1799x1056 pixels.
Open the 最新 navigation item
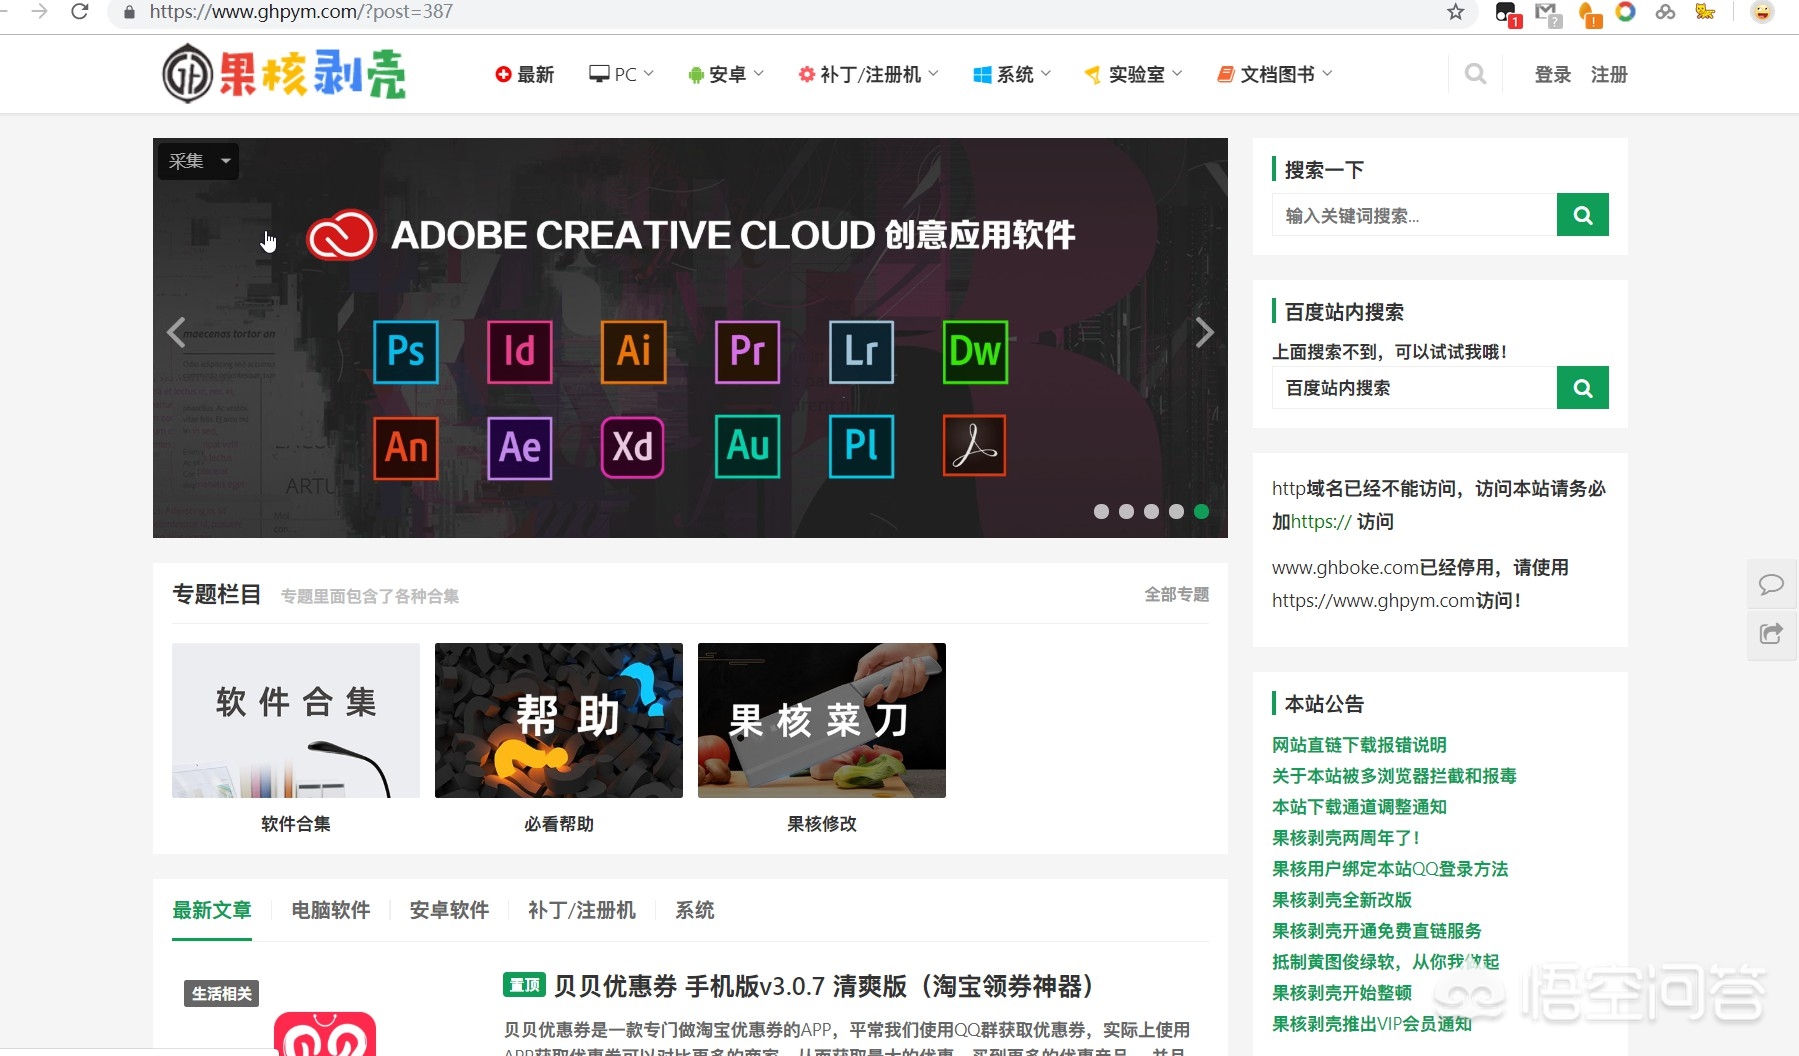(x=524, y=74)
